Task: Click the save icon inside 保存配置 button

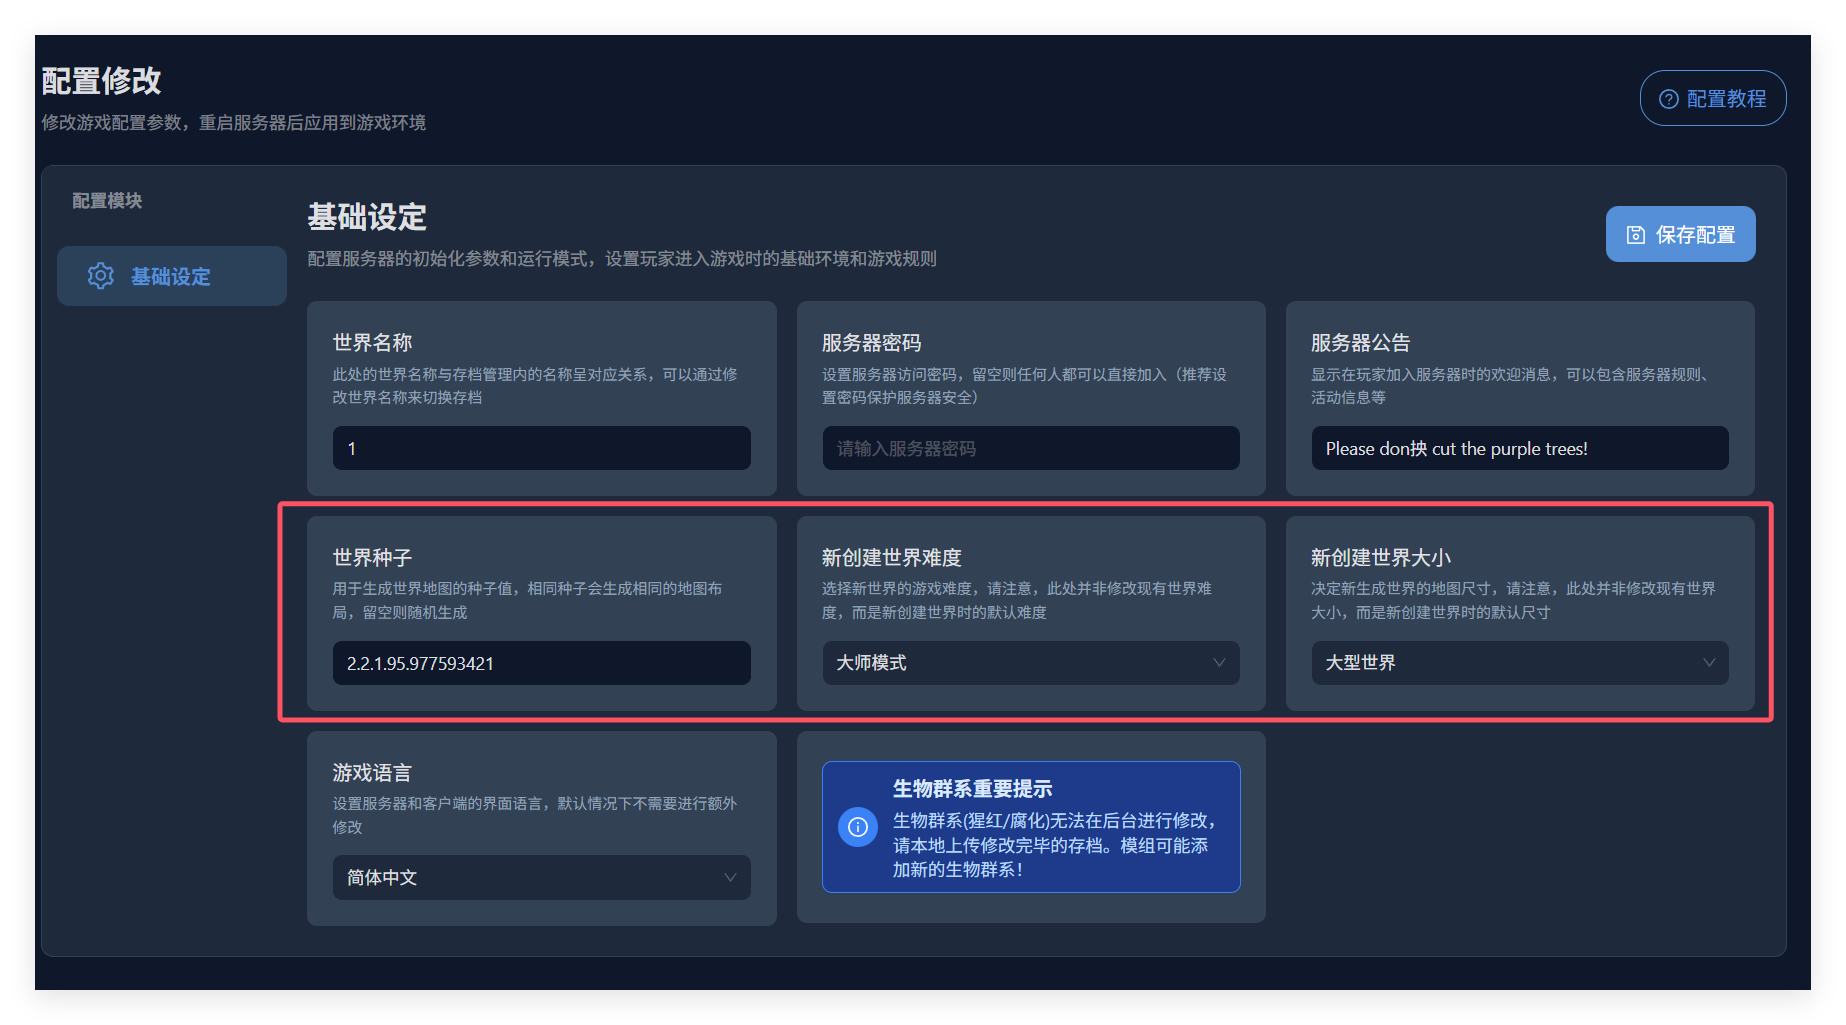Action: [1634, 233]
